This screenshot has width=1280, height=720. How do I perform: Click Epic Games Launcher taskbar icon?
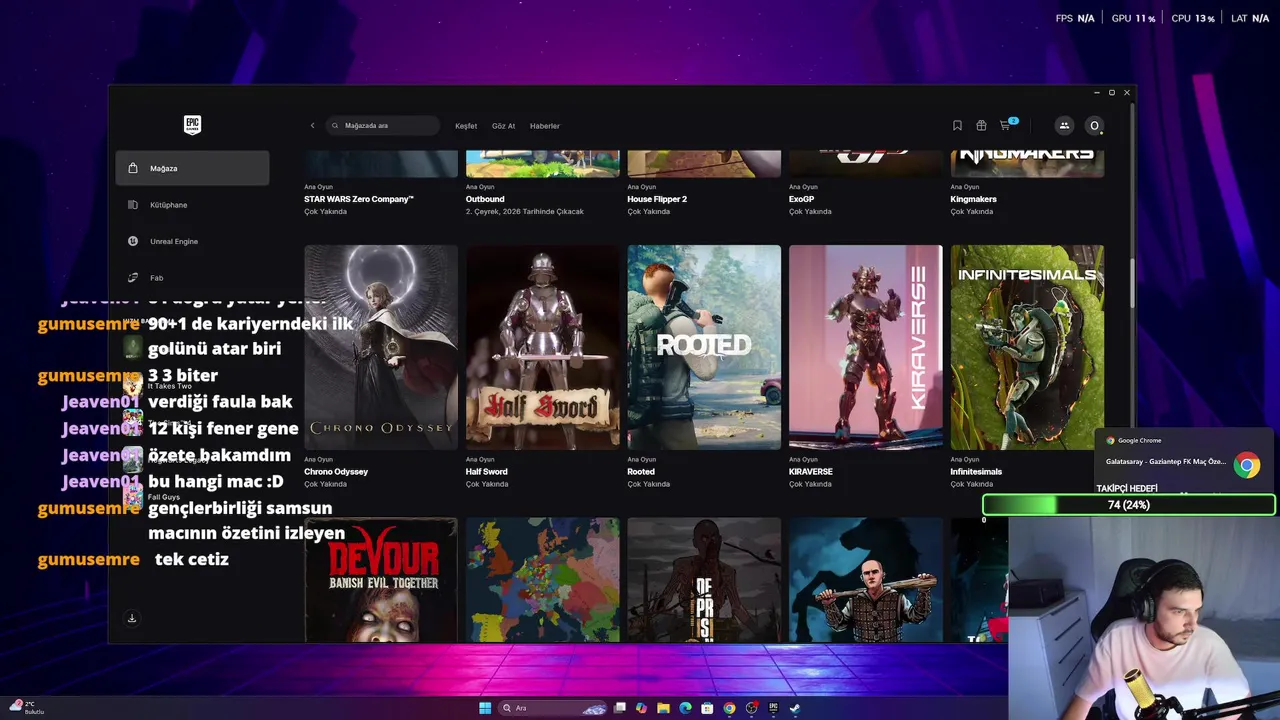pyautogui.click(x=773, y=708)
